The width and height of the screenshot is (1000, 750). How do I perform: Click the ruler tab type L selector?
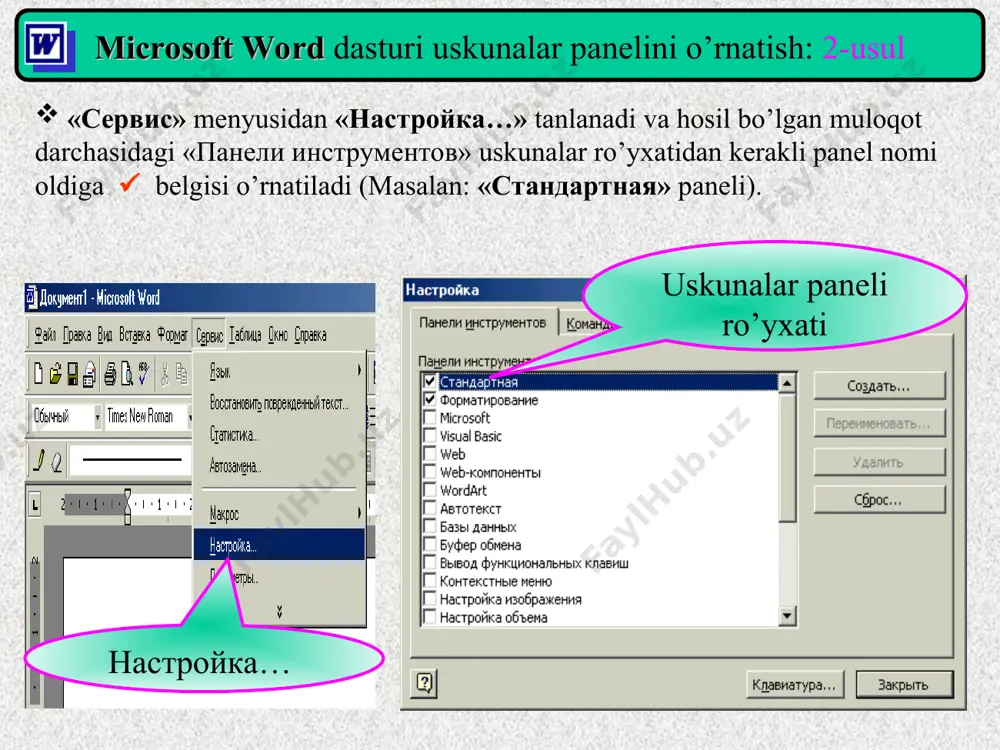(x=35, y=506)
